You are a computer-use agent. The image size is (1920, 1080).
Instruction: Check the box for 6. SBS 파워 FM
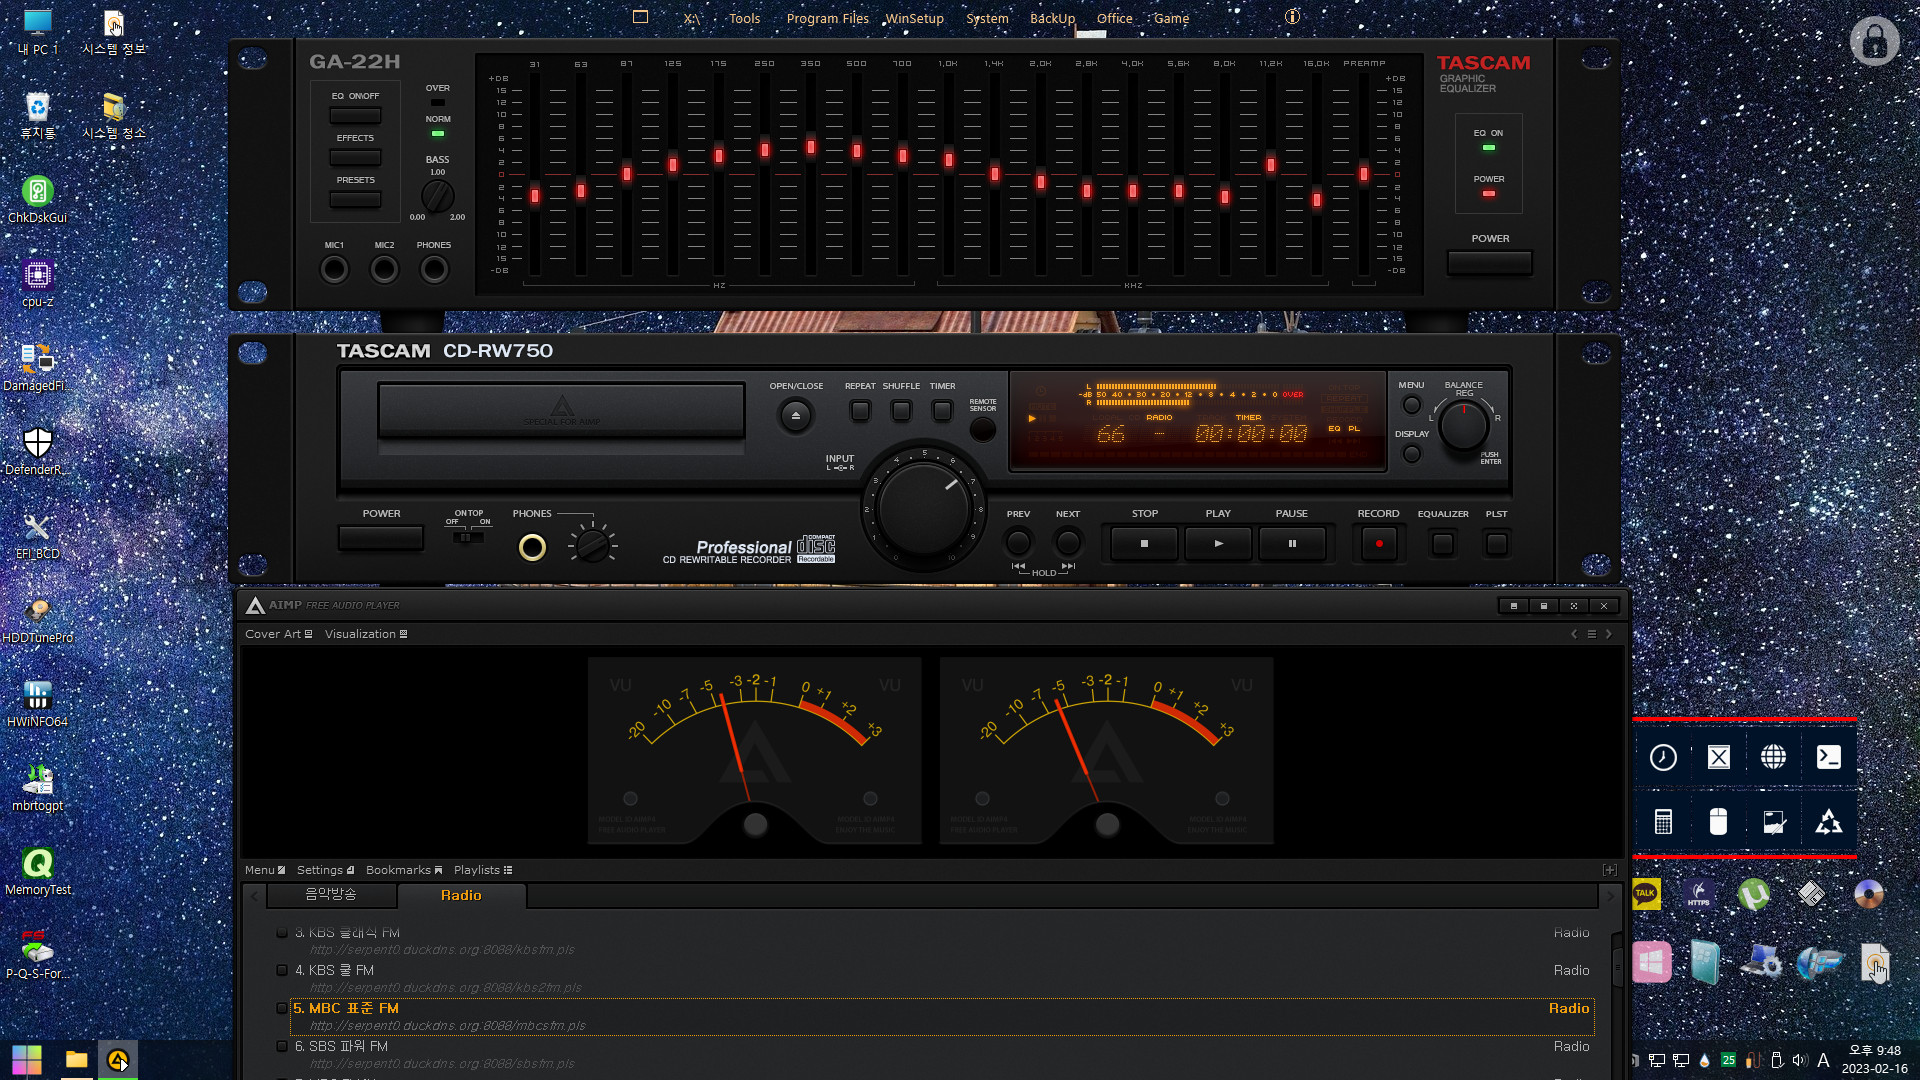[x=282, y=1046]
